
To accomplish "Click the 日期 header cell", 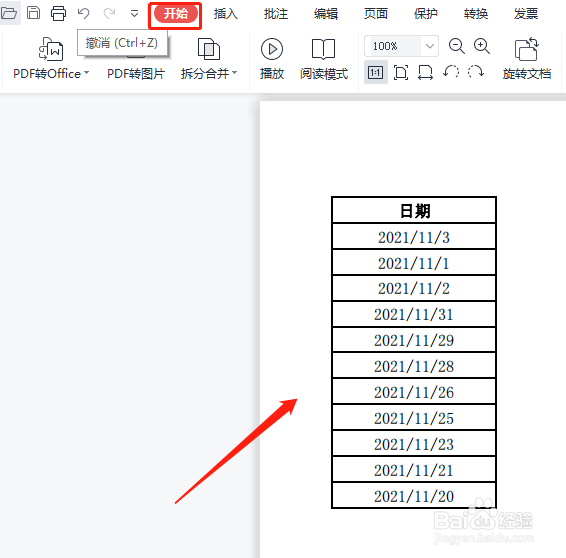I will [x=414, y=210].
